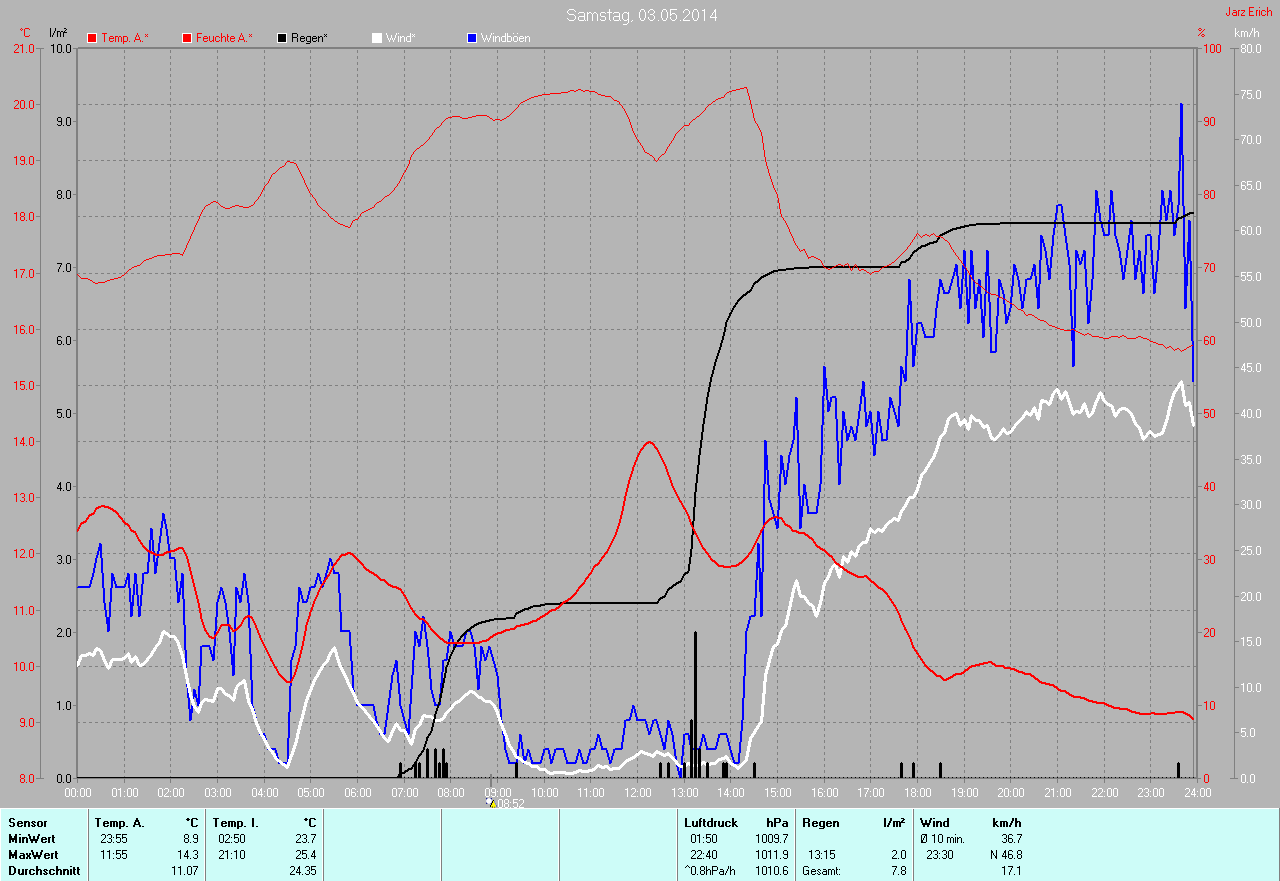This screenshot has width=1280, height=881.
Task: Click the red Temp. A.* legend swatch
Action: point(93,38)
